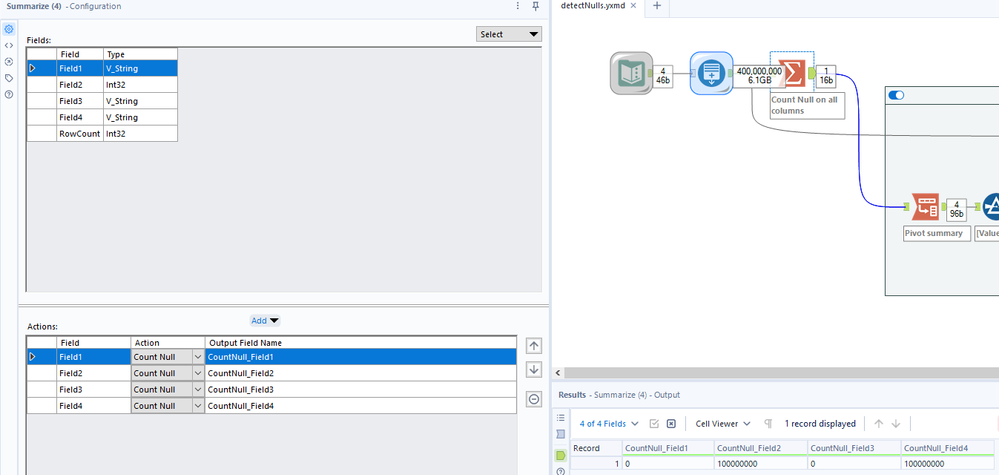Viewport: 999px width, 475px height.
Task: Switch to detectNulls.yxmd workflow tab
Action: coord(593,6)
